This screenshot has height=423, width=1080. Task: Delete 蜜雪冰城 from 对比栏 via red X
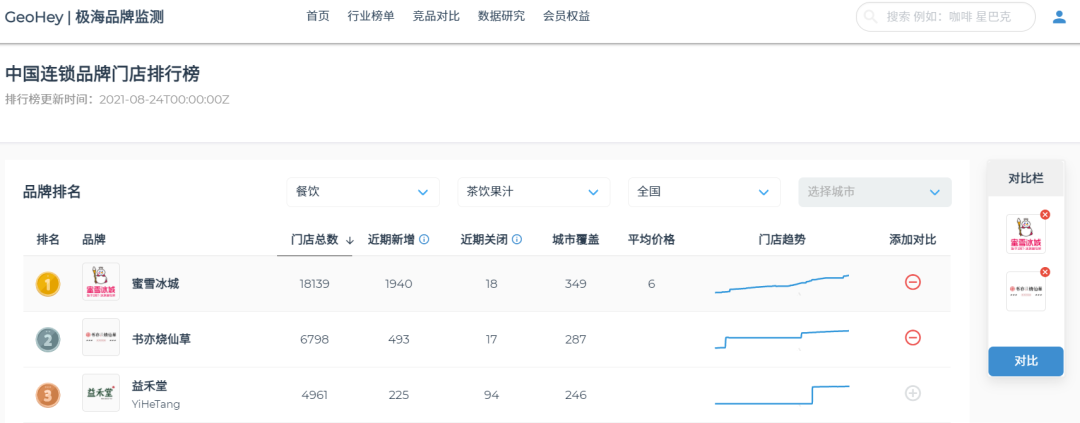1045,215
